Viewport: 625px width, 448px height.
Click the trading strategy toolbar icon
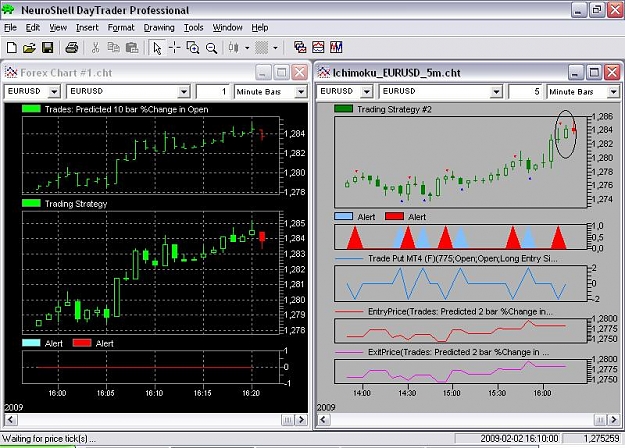tap(336, 47)
